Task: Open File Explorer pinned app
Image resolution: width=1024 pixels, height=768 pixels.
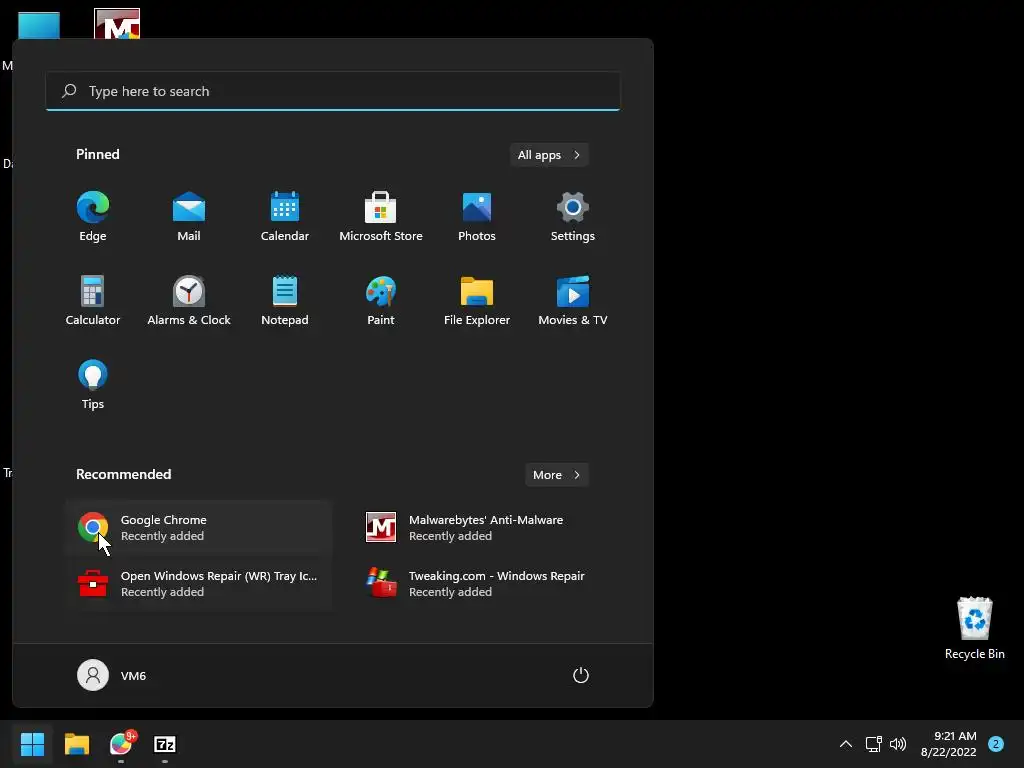Action: click(477, 300)
